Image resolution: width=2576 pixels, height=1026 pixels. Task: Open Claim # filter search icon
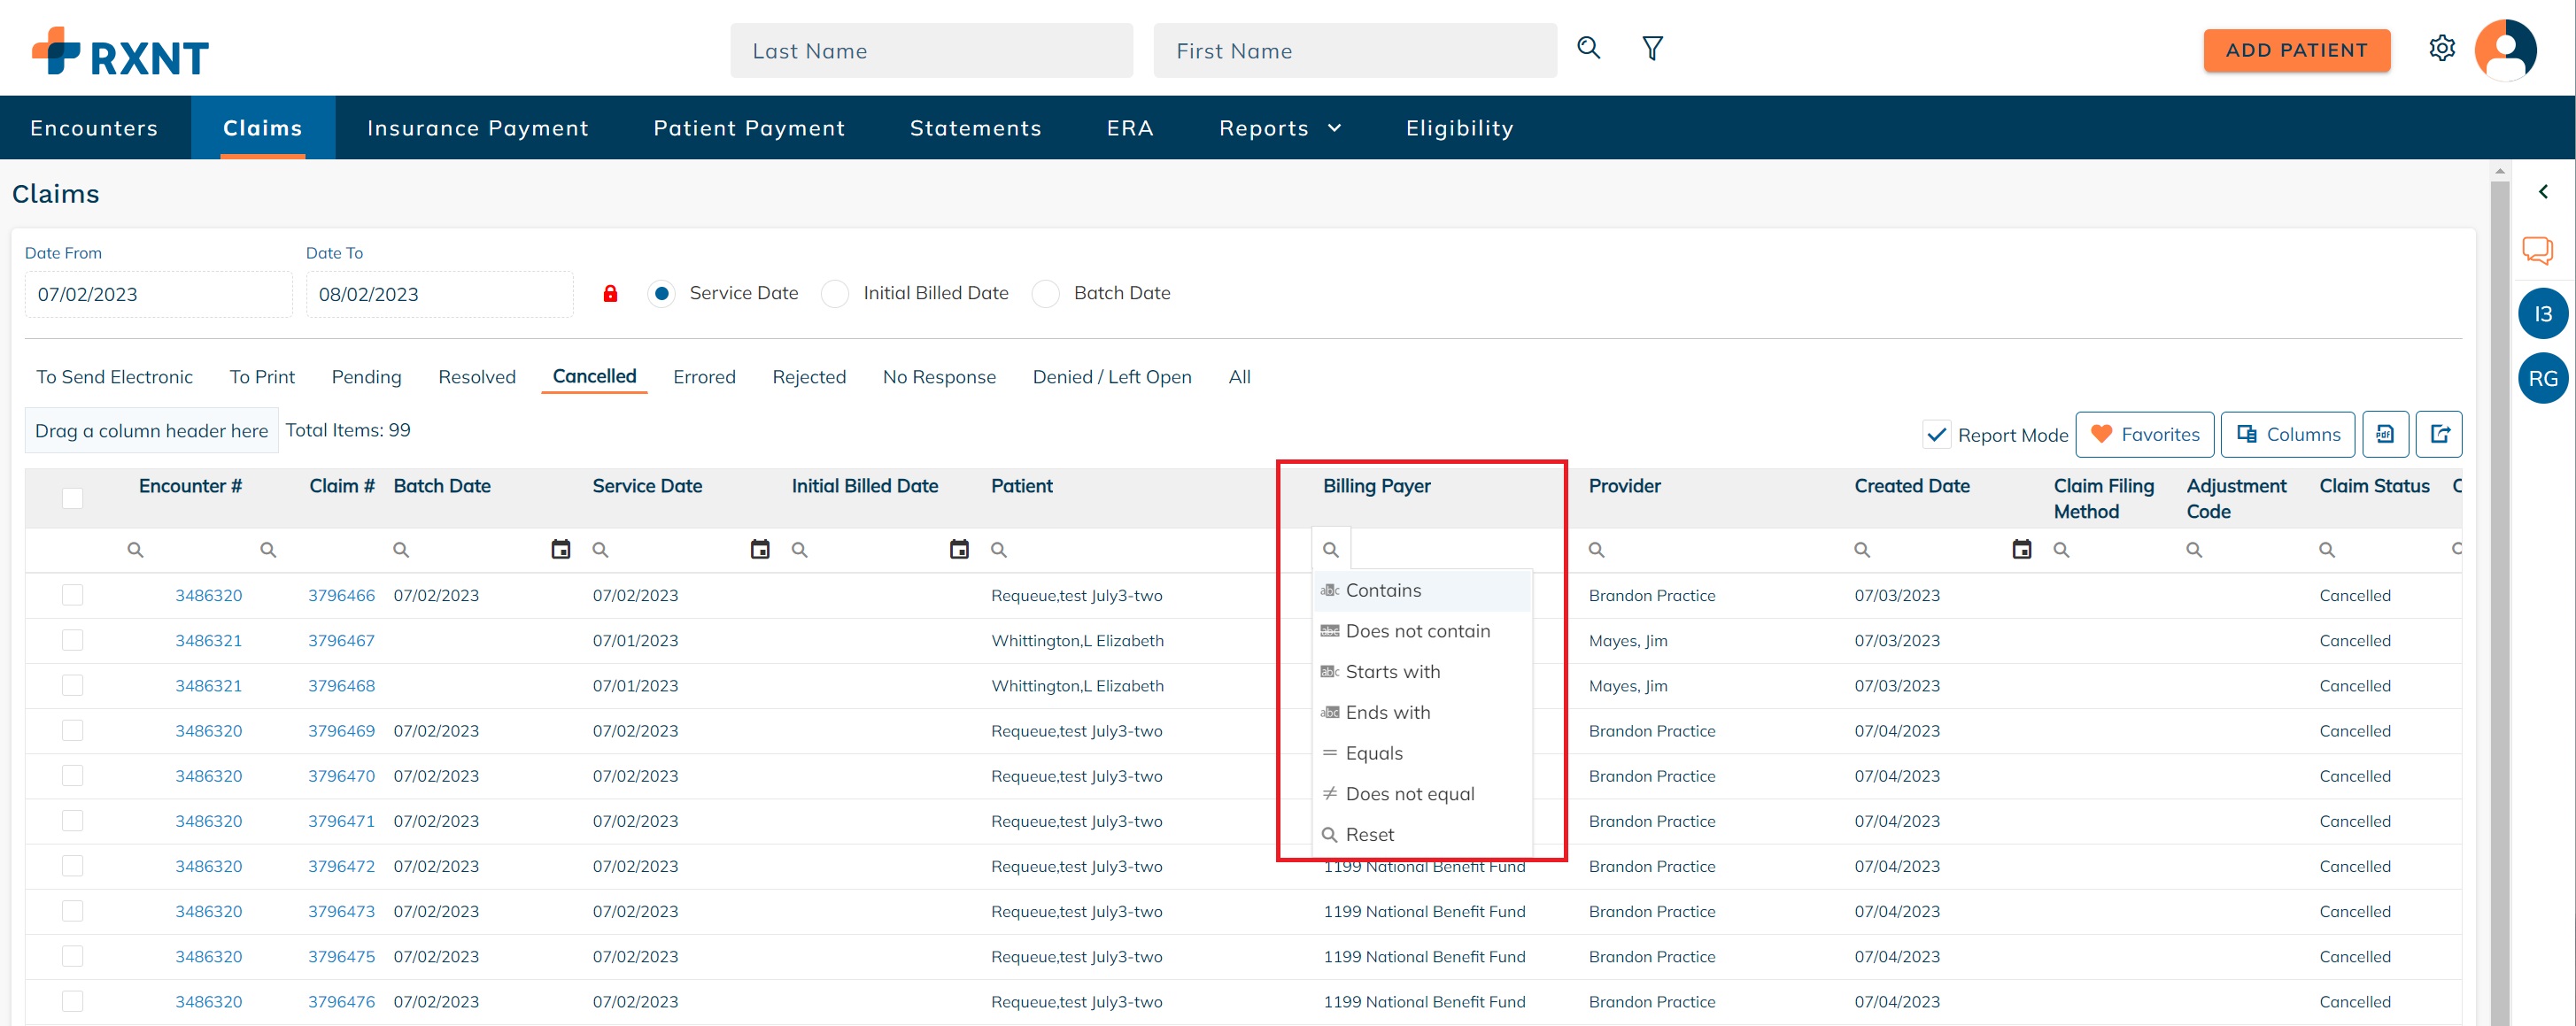click(268, 550)
